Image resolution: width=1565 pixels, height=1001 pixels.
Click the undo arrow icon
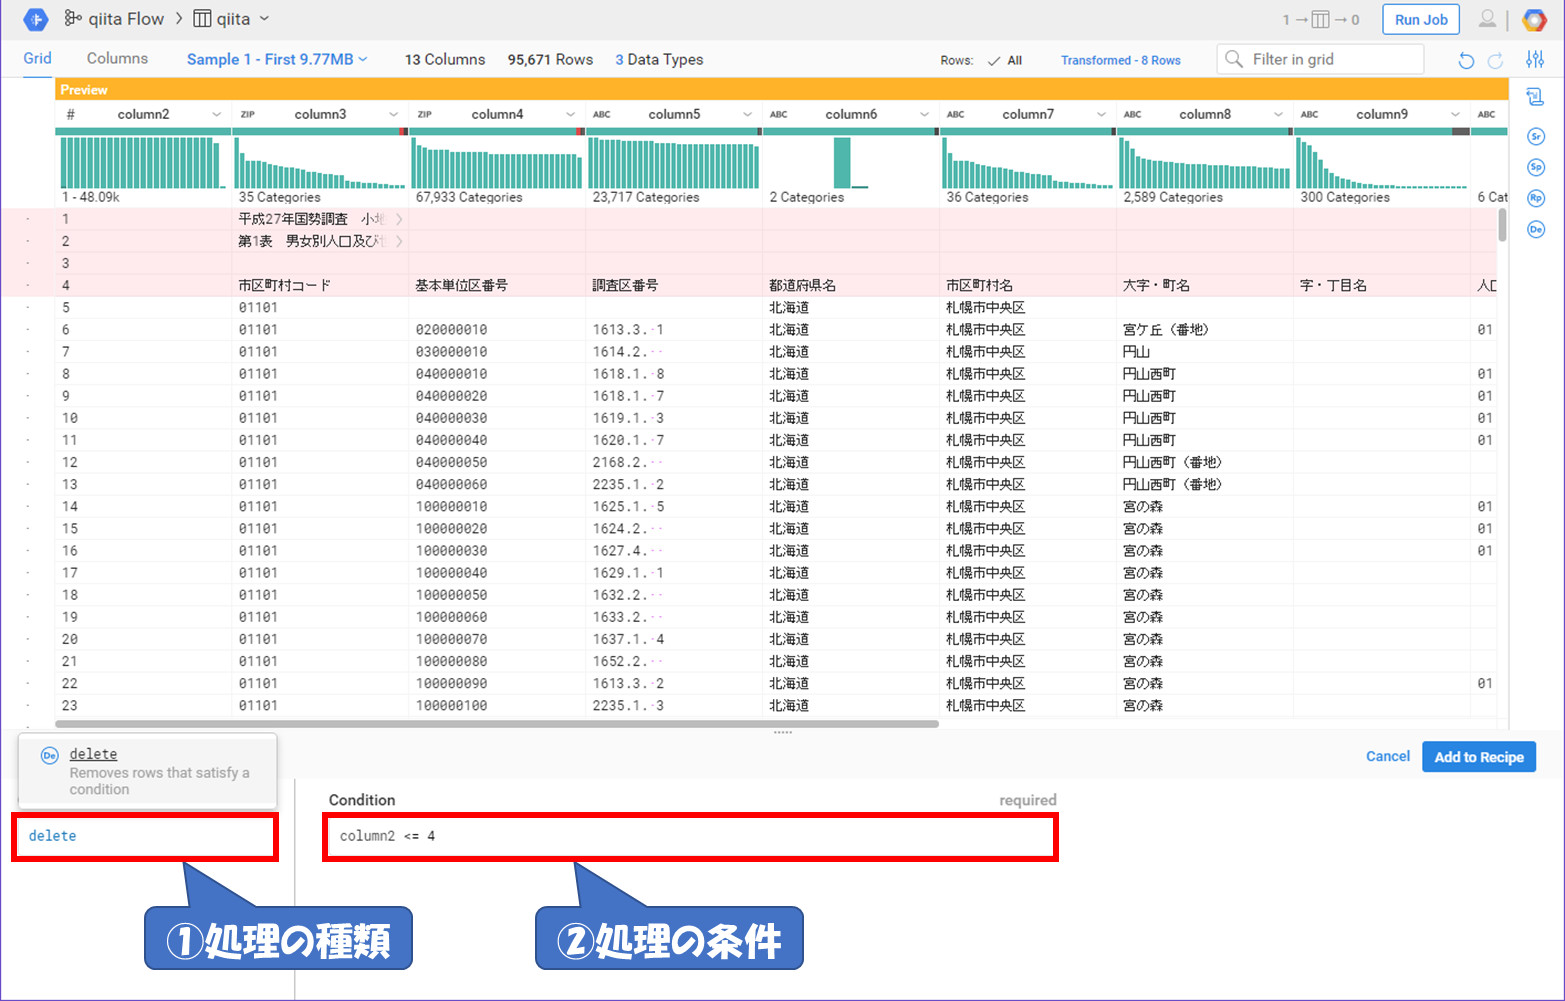(1466, 61)
